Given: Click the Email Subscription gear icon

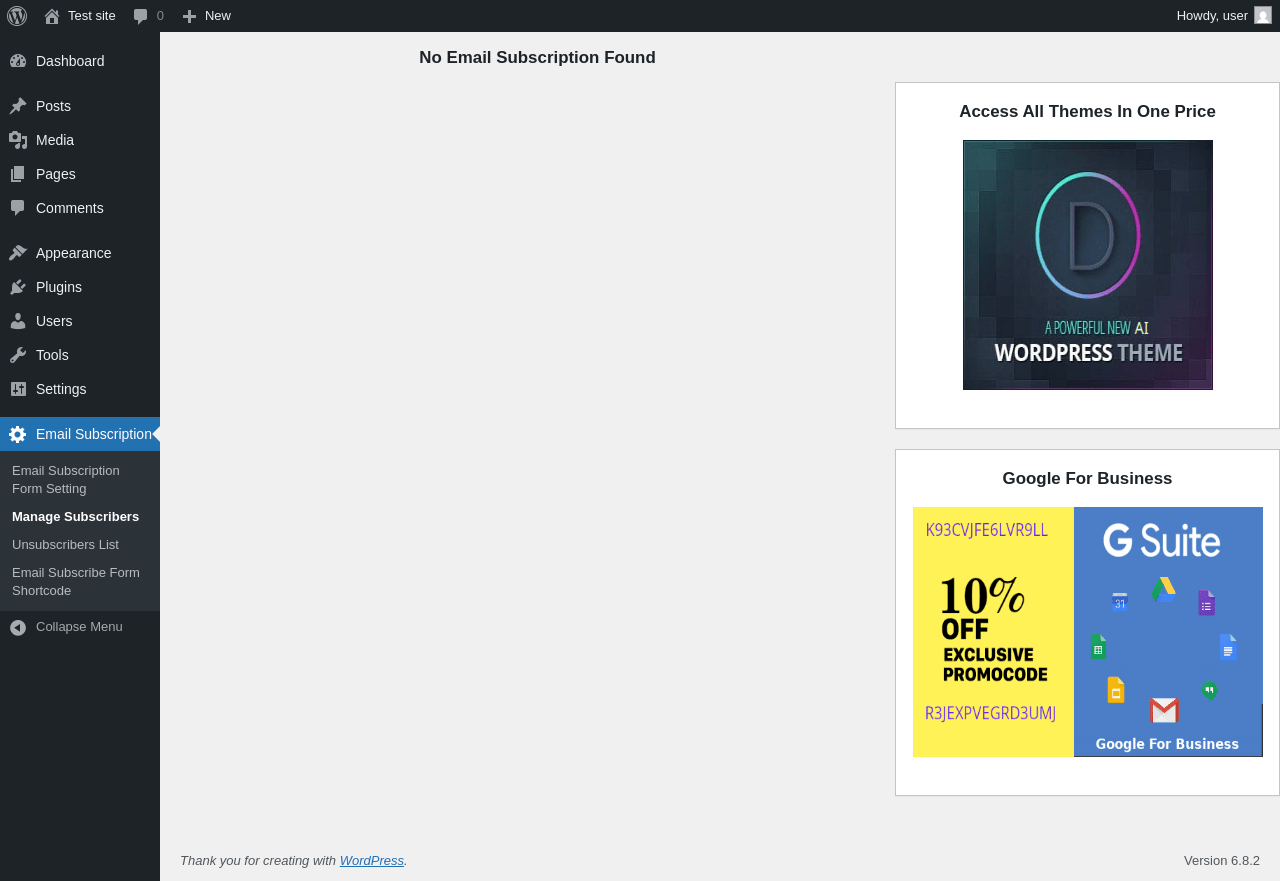Looking at the screenshot, I should pyautogui.click(x=18, y=434).
